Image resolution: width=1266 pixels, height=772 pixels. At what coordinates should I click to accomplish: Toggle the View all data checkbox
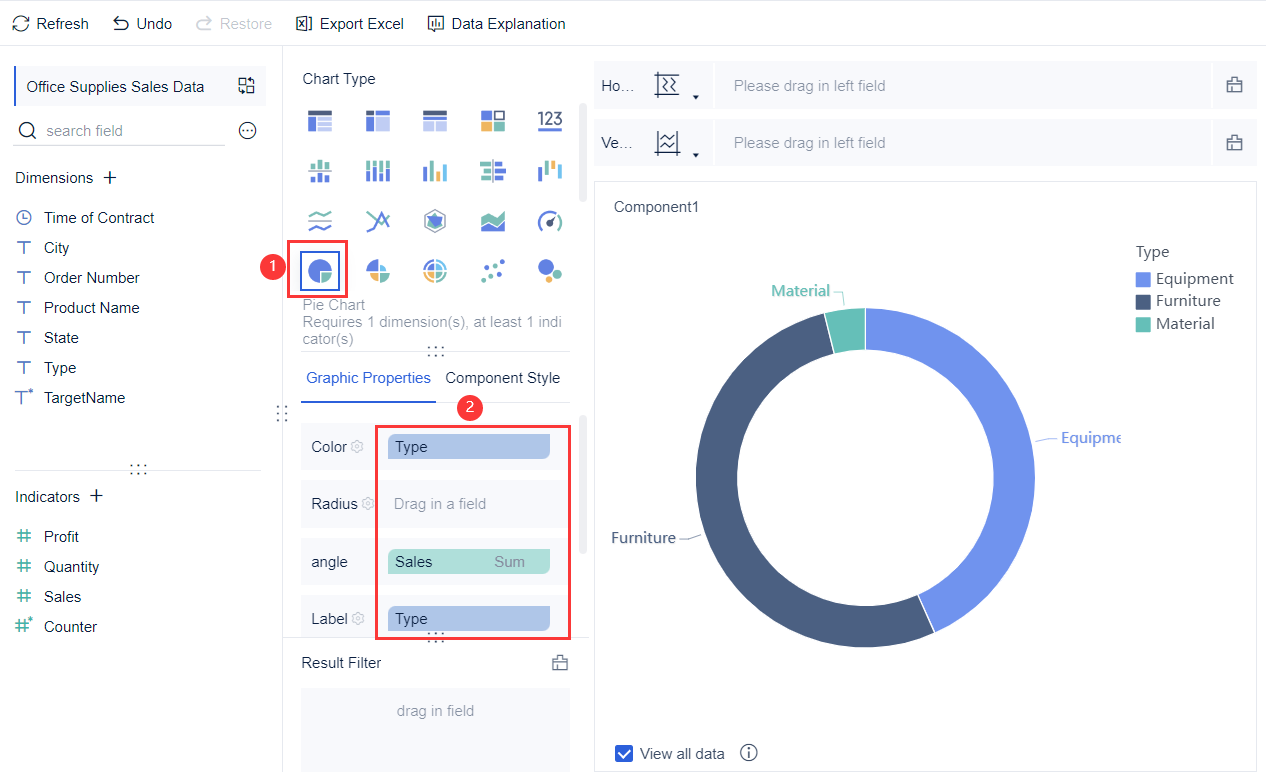(x=625, y=753)
